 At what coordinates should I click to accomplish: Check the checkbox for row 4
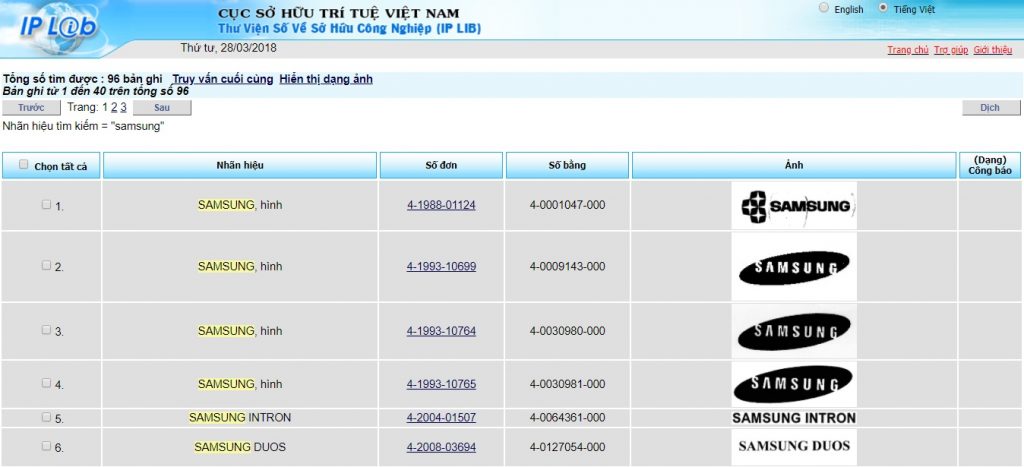pyautogui.click(x=46, y=383)
